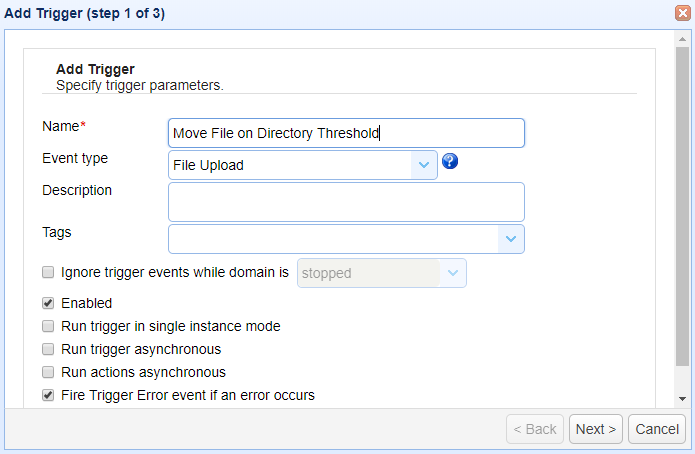
Task: Open the domain state 'stopped' dropdown
Action: tap(453, 273)
